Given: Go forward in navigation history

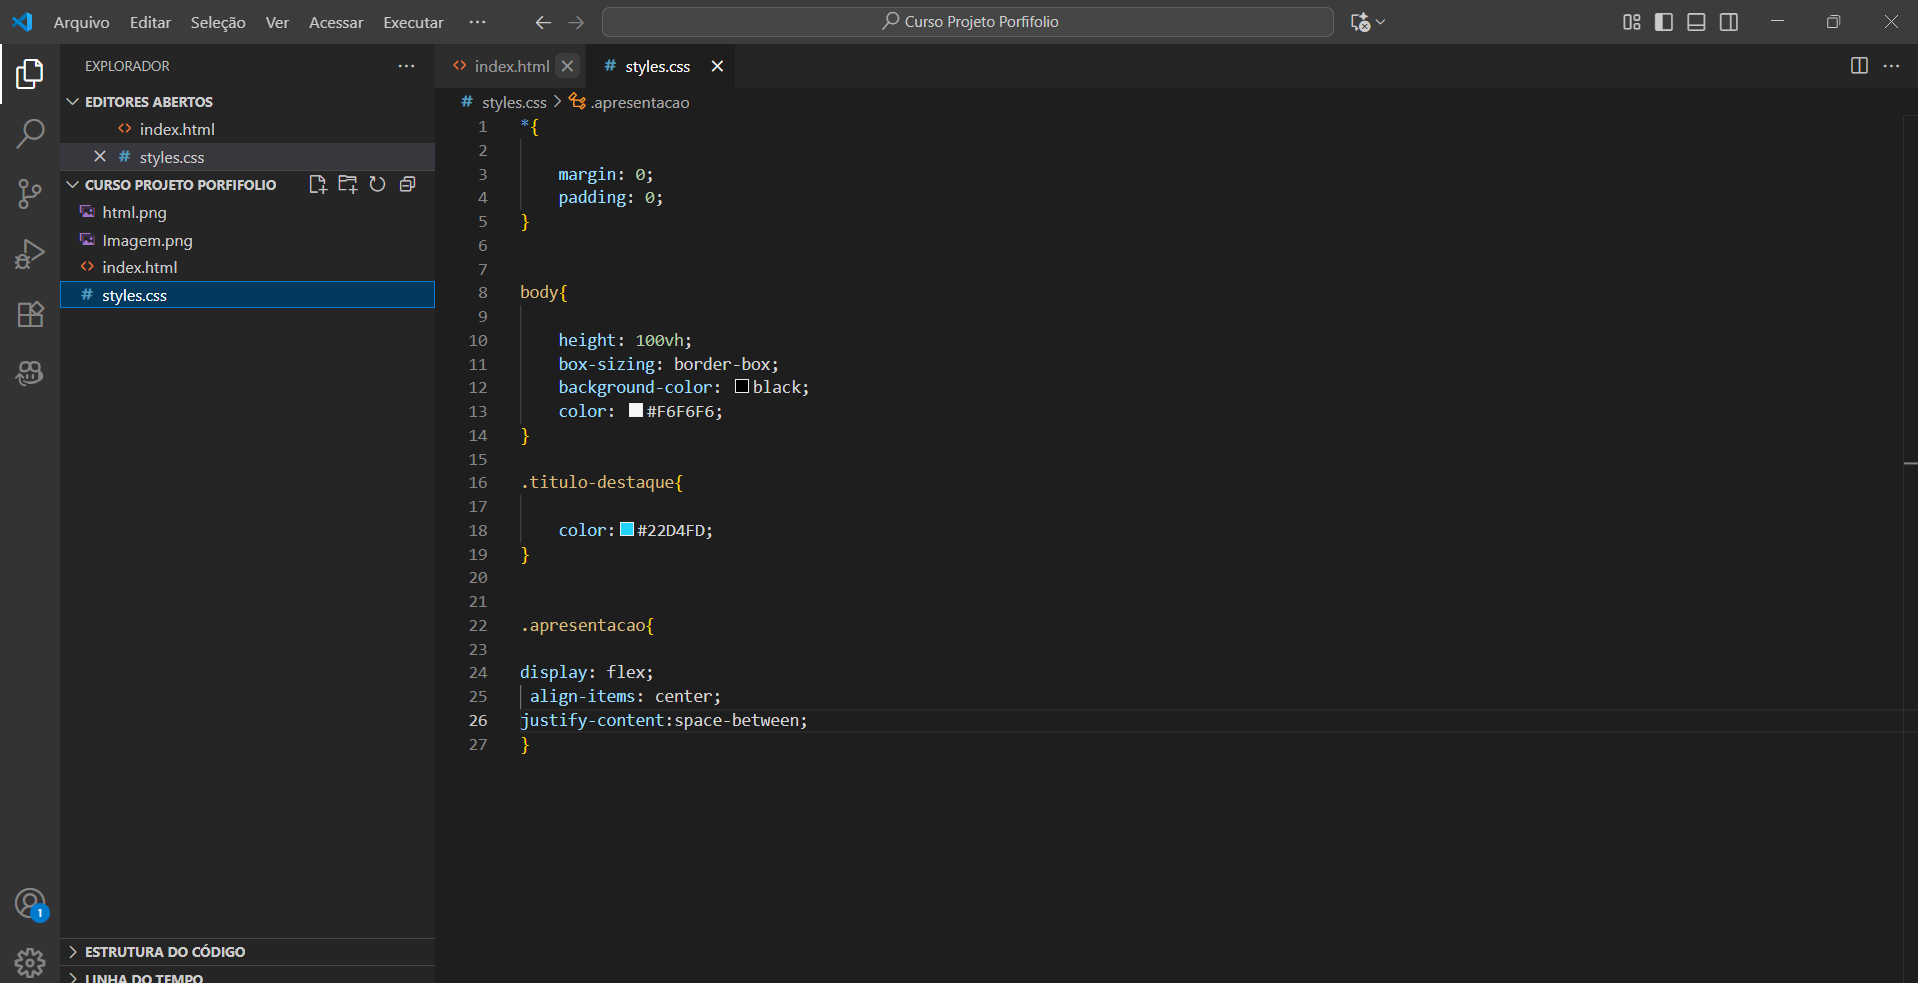Looking at the screenshot, I should point(576,22).
